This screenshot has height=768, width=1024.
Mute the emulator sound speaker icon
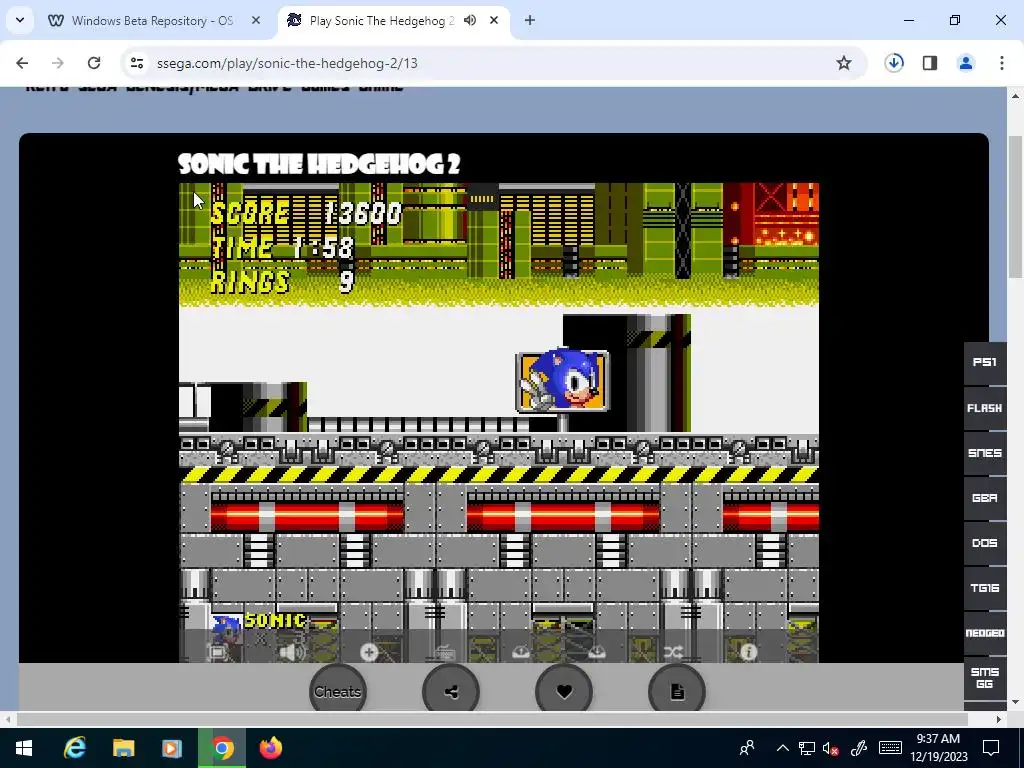292,652
